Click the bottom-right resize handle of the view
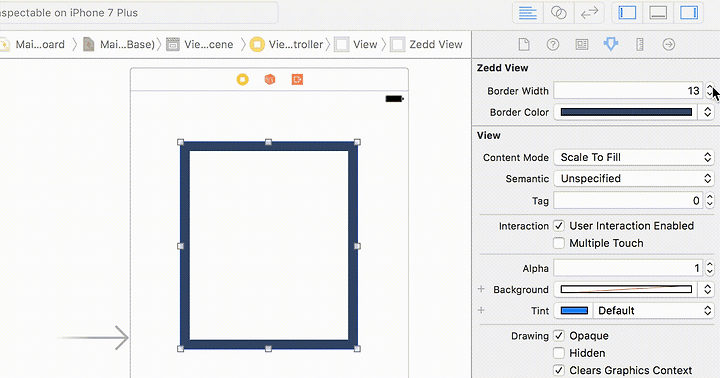 (x=357, y=349)
